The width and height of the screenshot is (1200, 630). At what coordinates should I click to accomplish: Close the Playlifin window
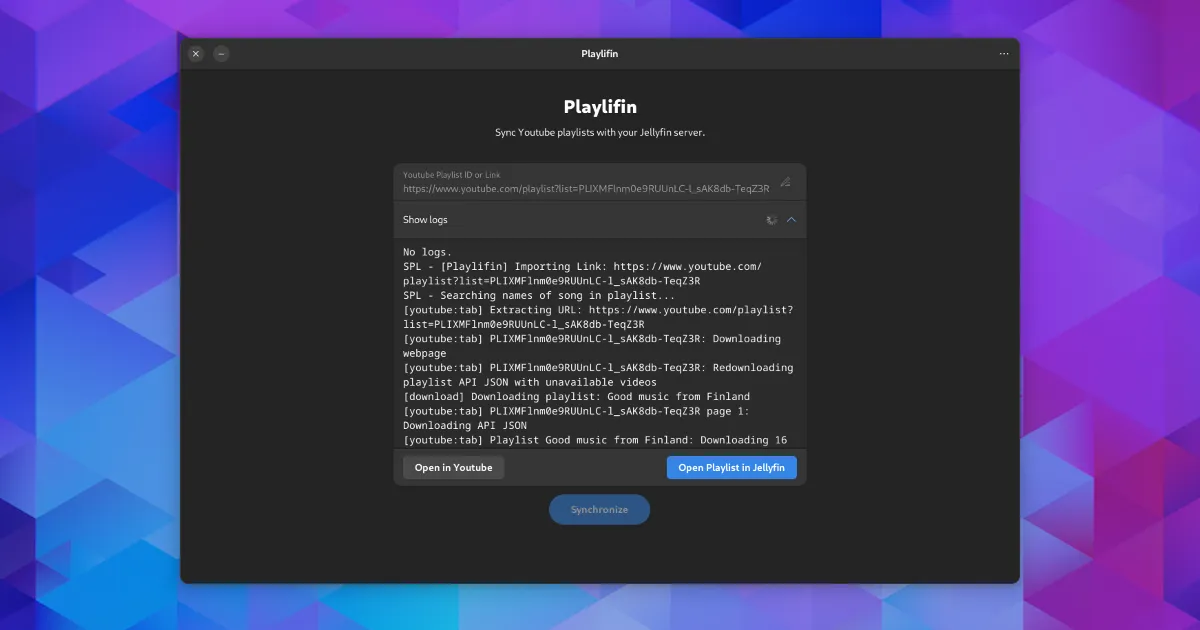click(x=196, y=54)
